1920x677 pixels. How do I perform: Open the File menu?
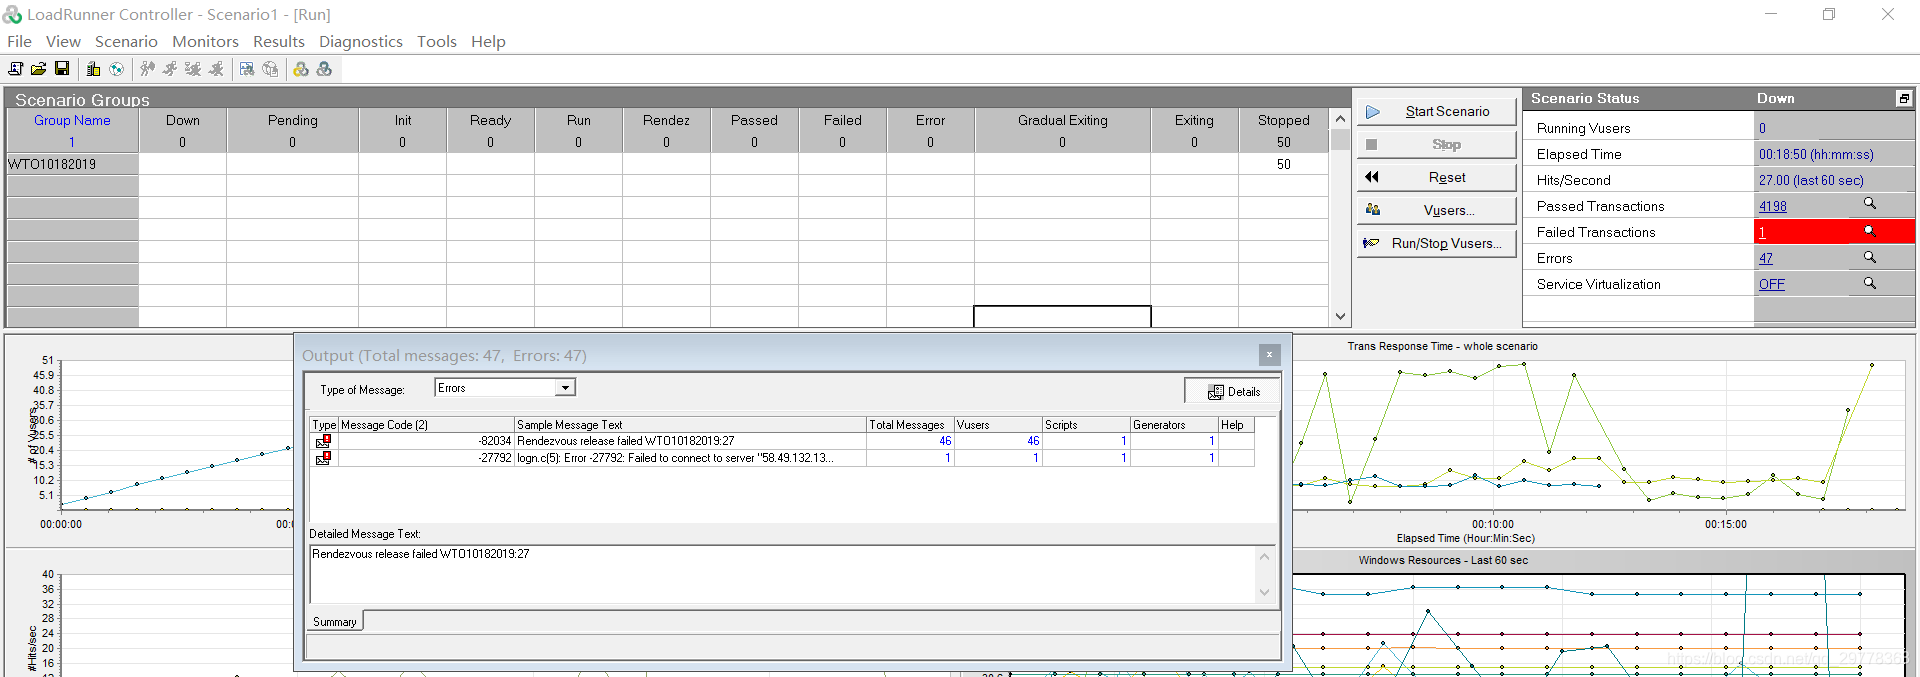point(19,41)
